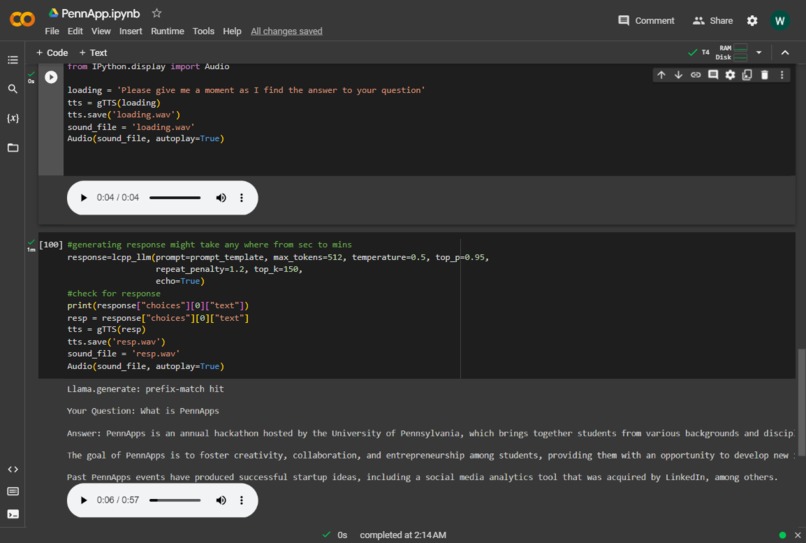Close the bottom status bar
The image size is (806, 543).
pos(798,535)
